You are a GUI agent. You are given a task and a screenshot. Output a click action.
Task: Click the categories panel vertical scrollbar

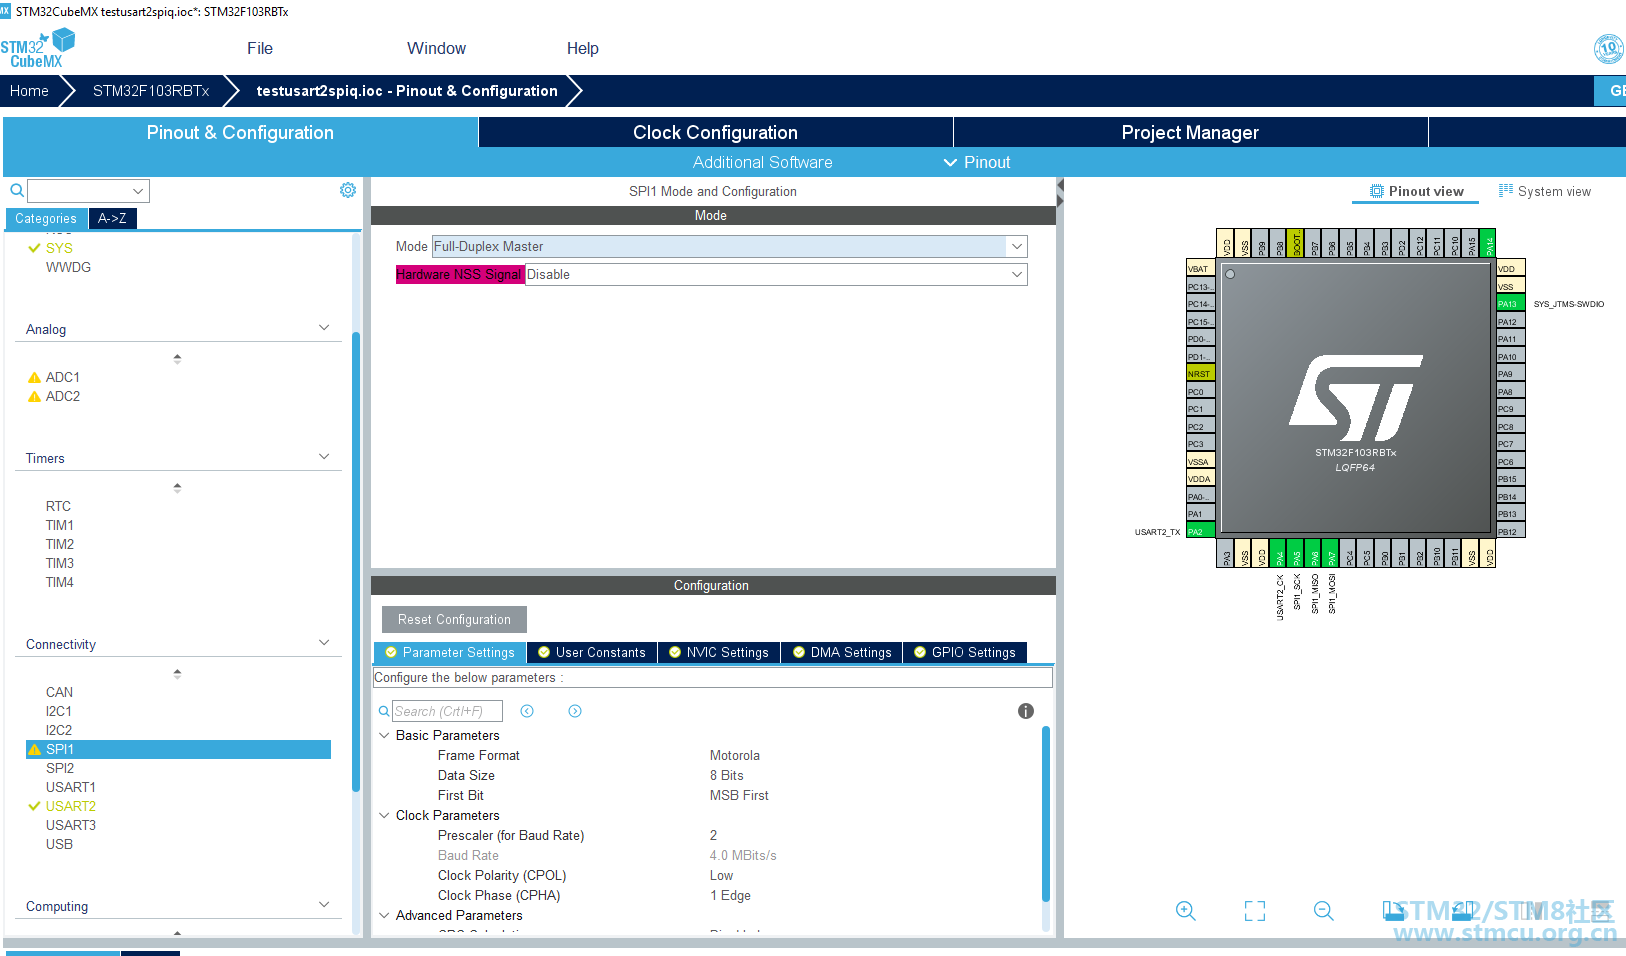point(356,560)
